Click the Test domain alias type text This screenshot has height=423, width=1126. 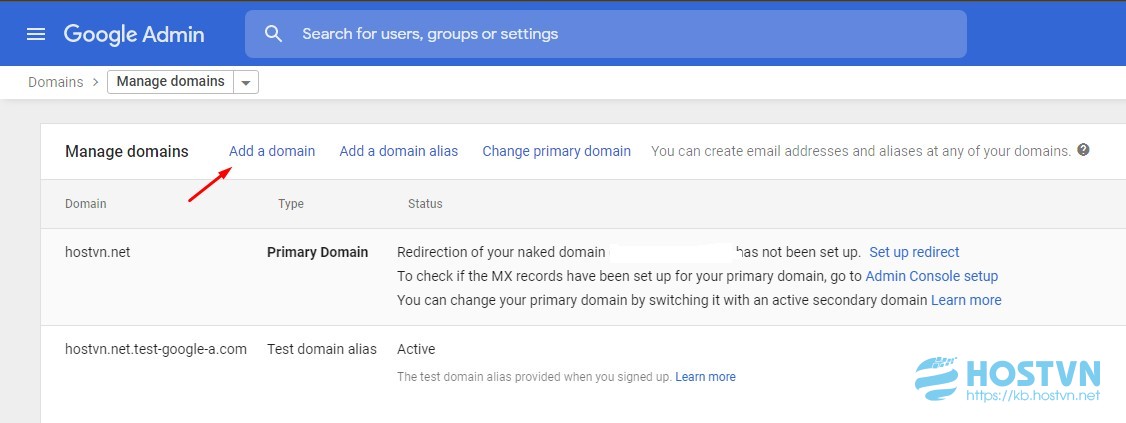point(322,349)
